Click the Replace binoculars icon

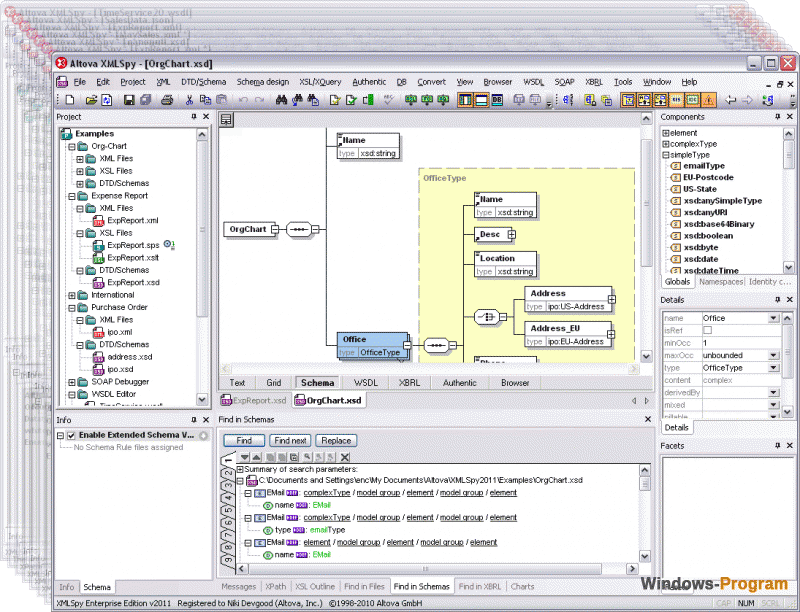click(313, 100)
